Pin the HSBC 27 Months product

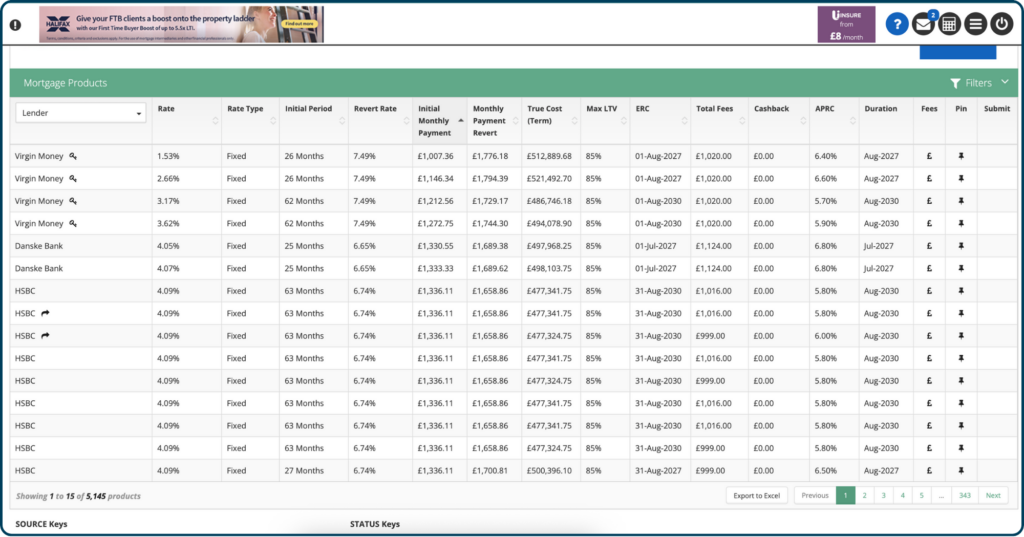[x=961, y=470]
